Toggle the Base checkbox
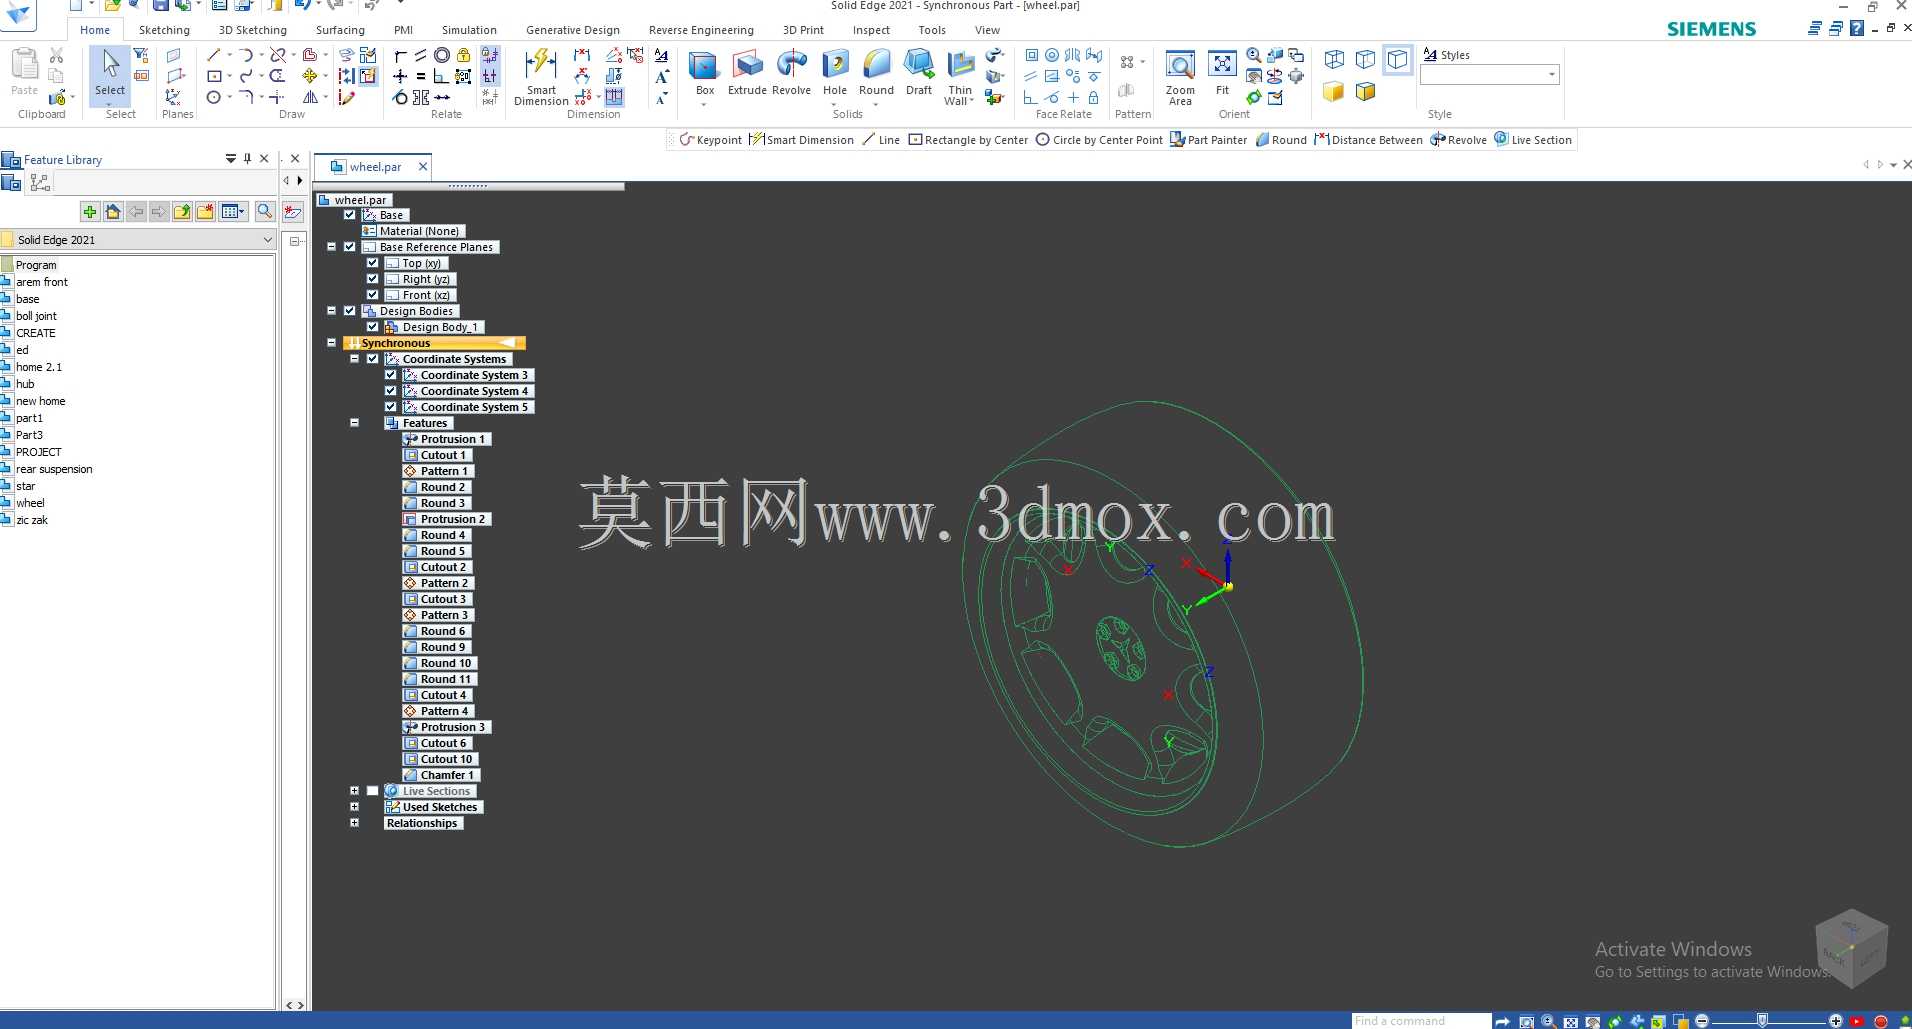 pyautogui.click(x=349, y=215)
